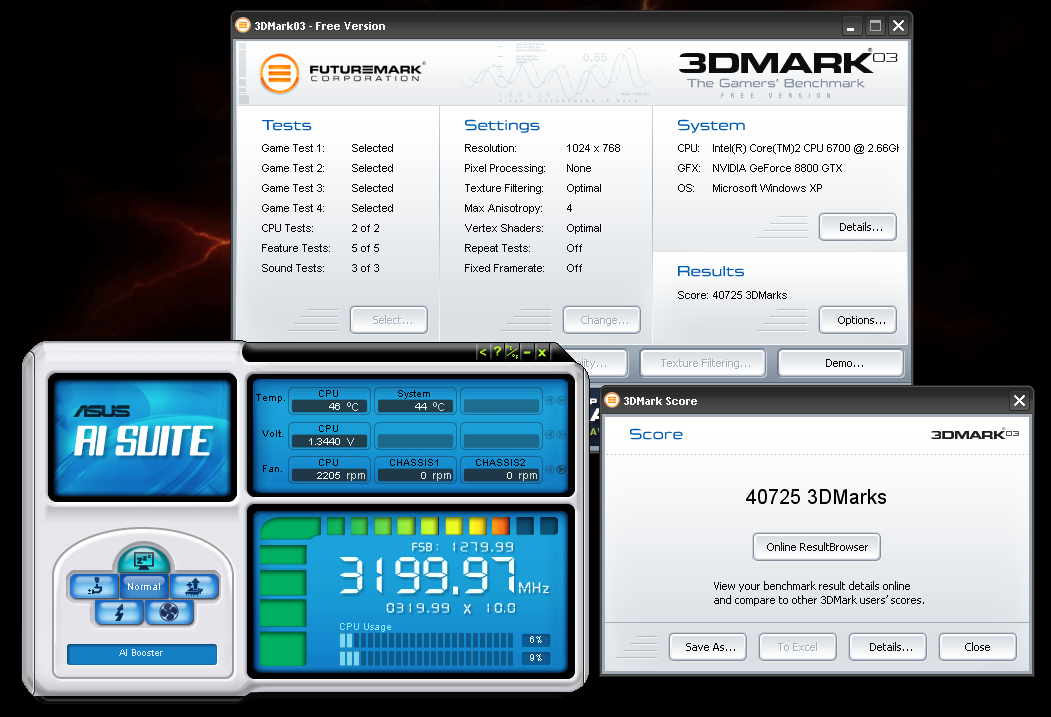Click the CHASSIS2 fan reading
This screenshot has width=1051, height=717.
click(x=501, y=476)
